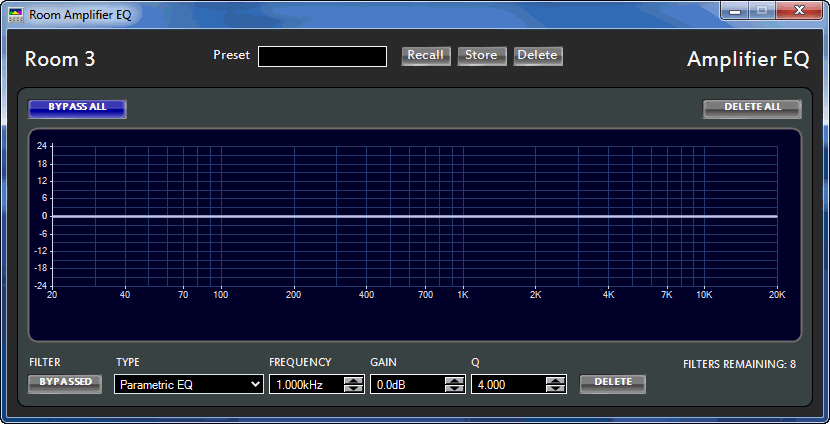830x424 pixels.
Task: Click the Recall preset button
Action: [x=426, y=56]
